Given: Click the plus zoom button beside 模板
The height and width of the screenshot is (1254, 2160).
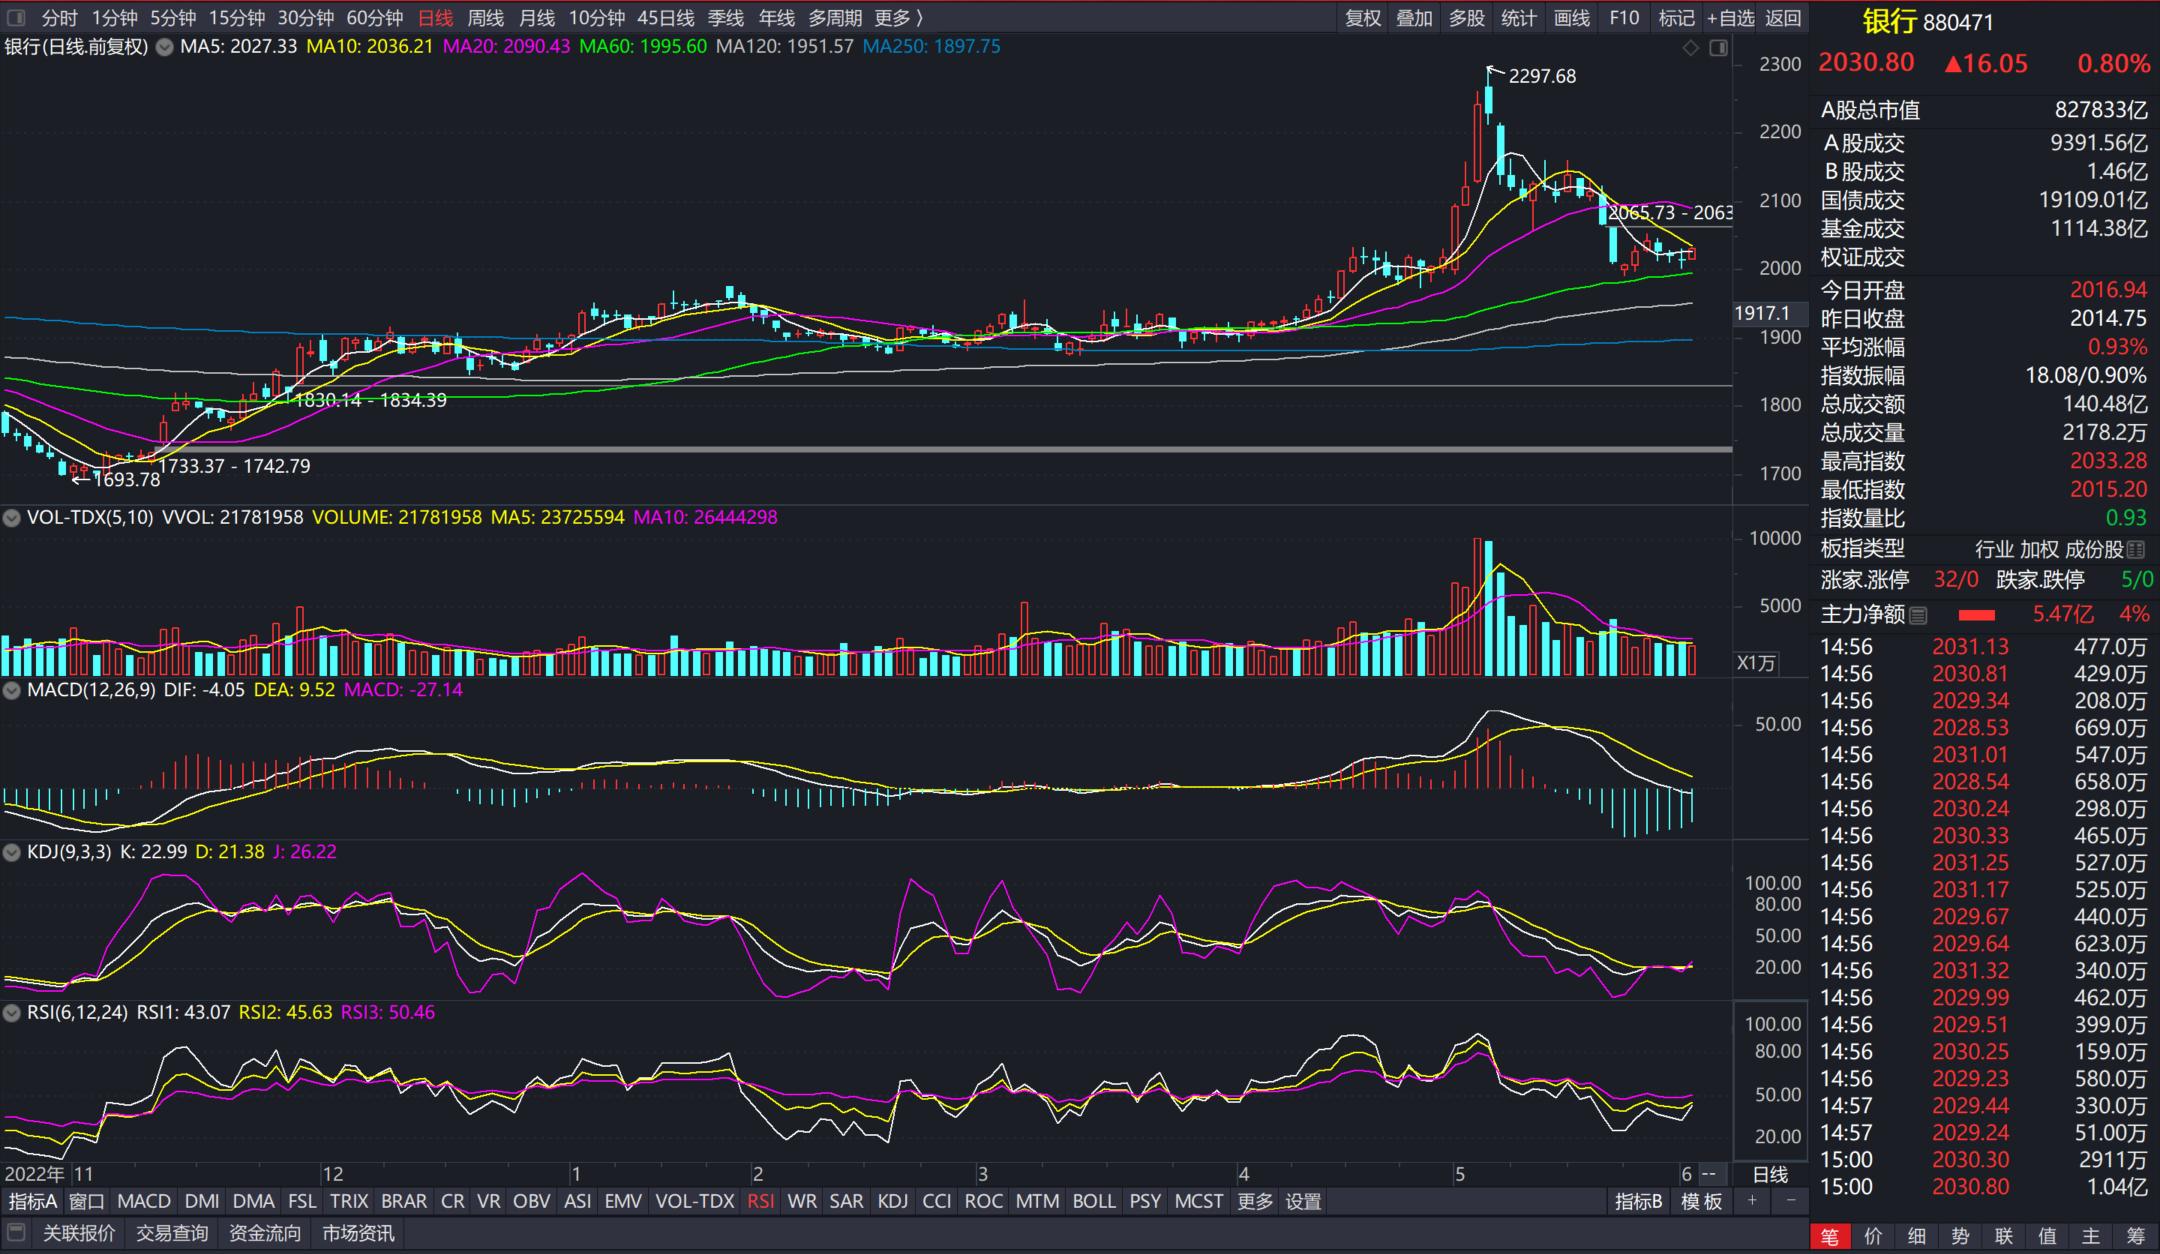Looking at the screenshot, I should point(1752,1201).
